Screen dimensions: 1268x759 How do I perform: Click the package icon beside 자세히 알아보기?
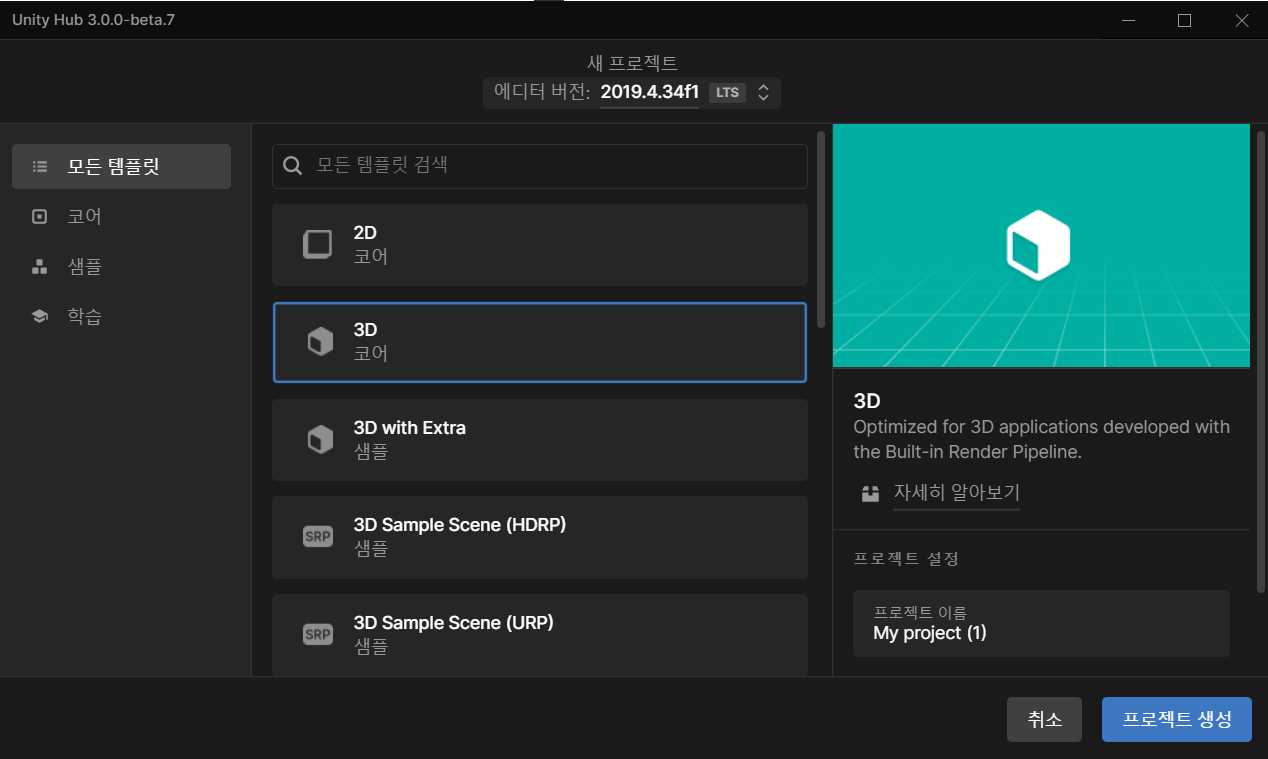coord(871,492)
